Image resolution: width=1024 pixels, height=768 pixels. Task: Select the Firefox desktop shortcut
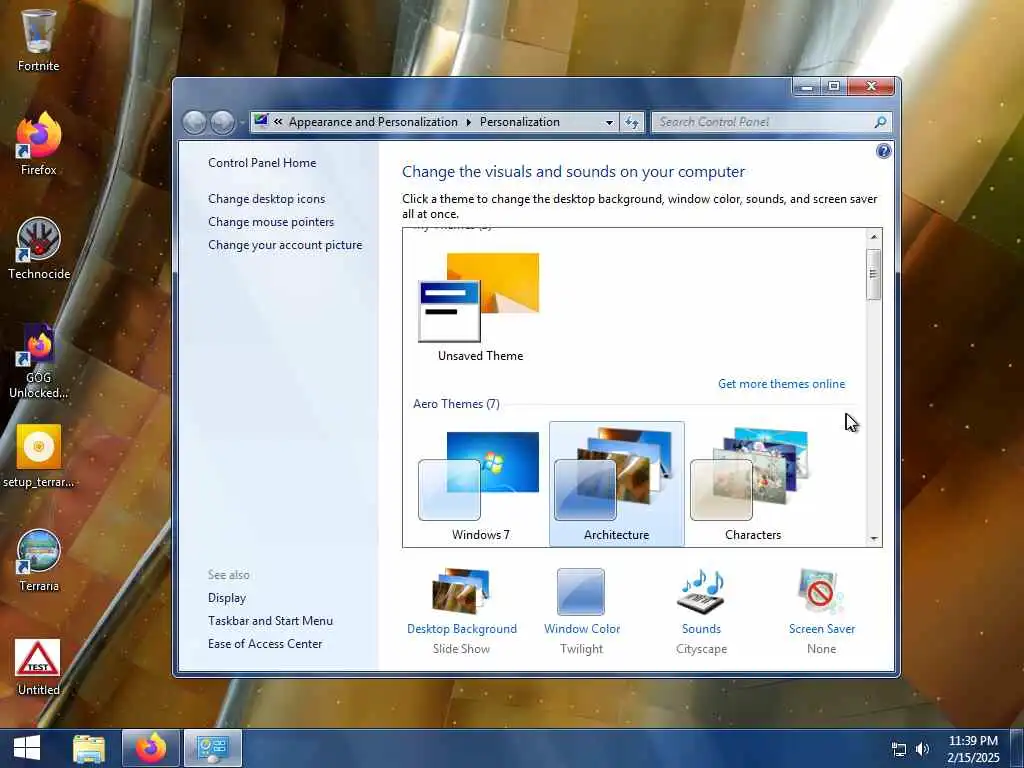tap(39, 144)
